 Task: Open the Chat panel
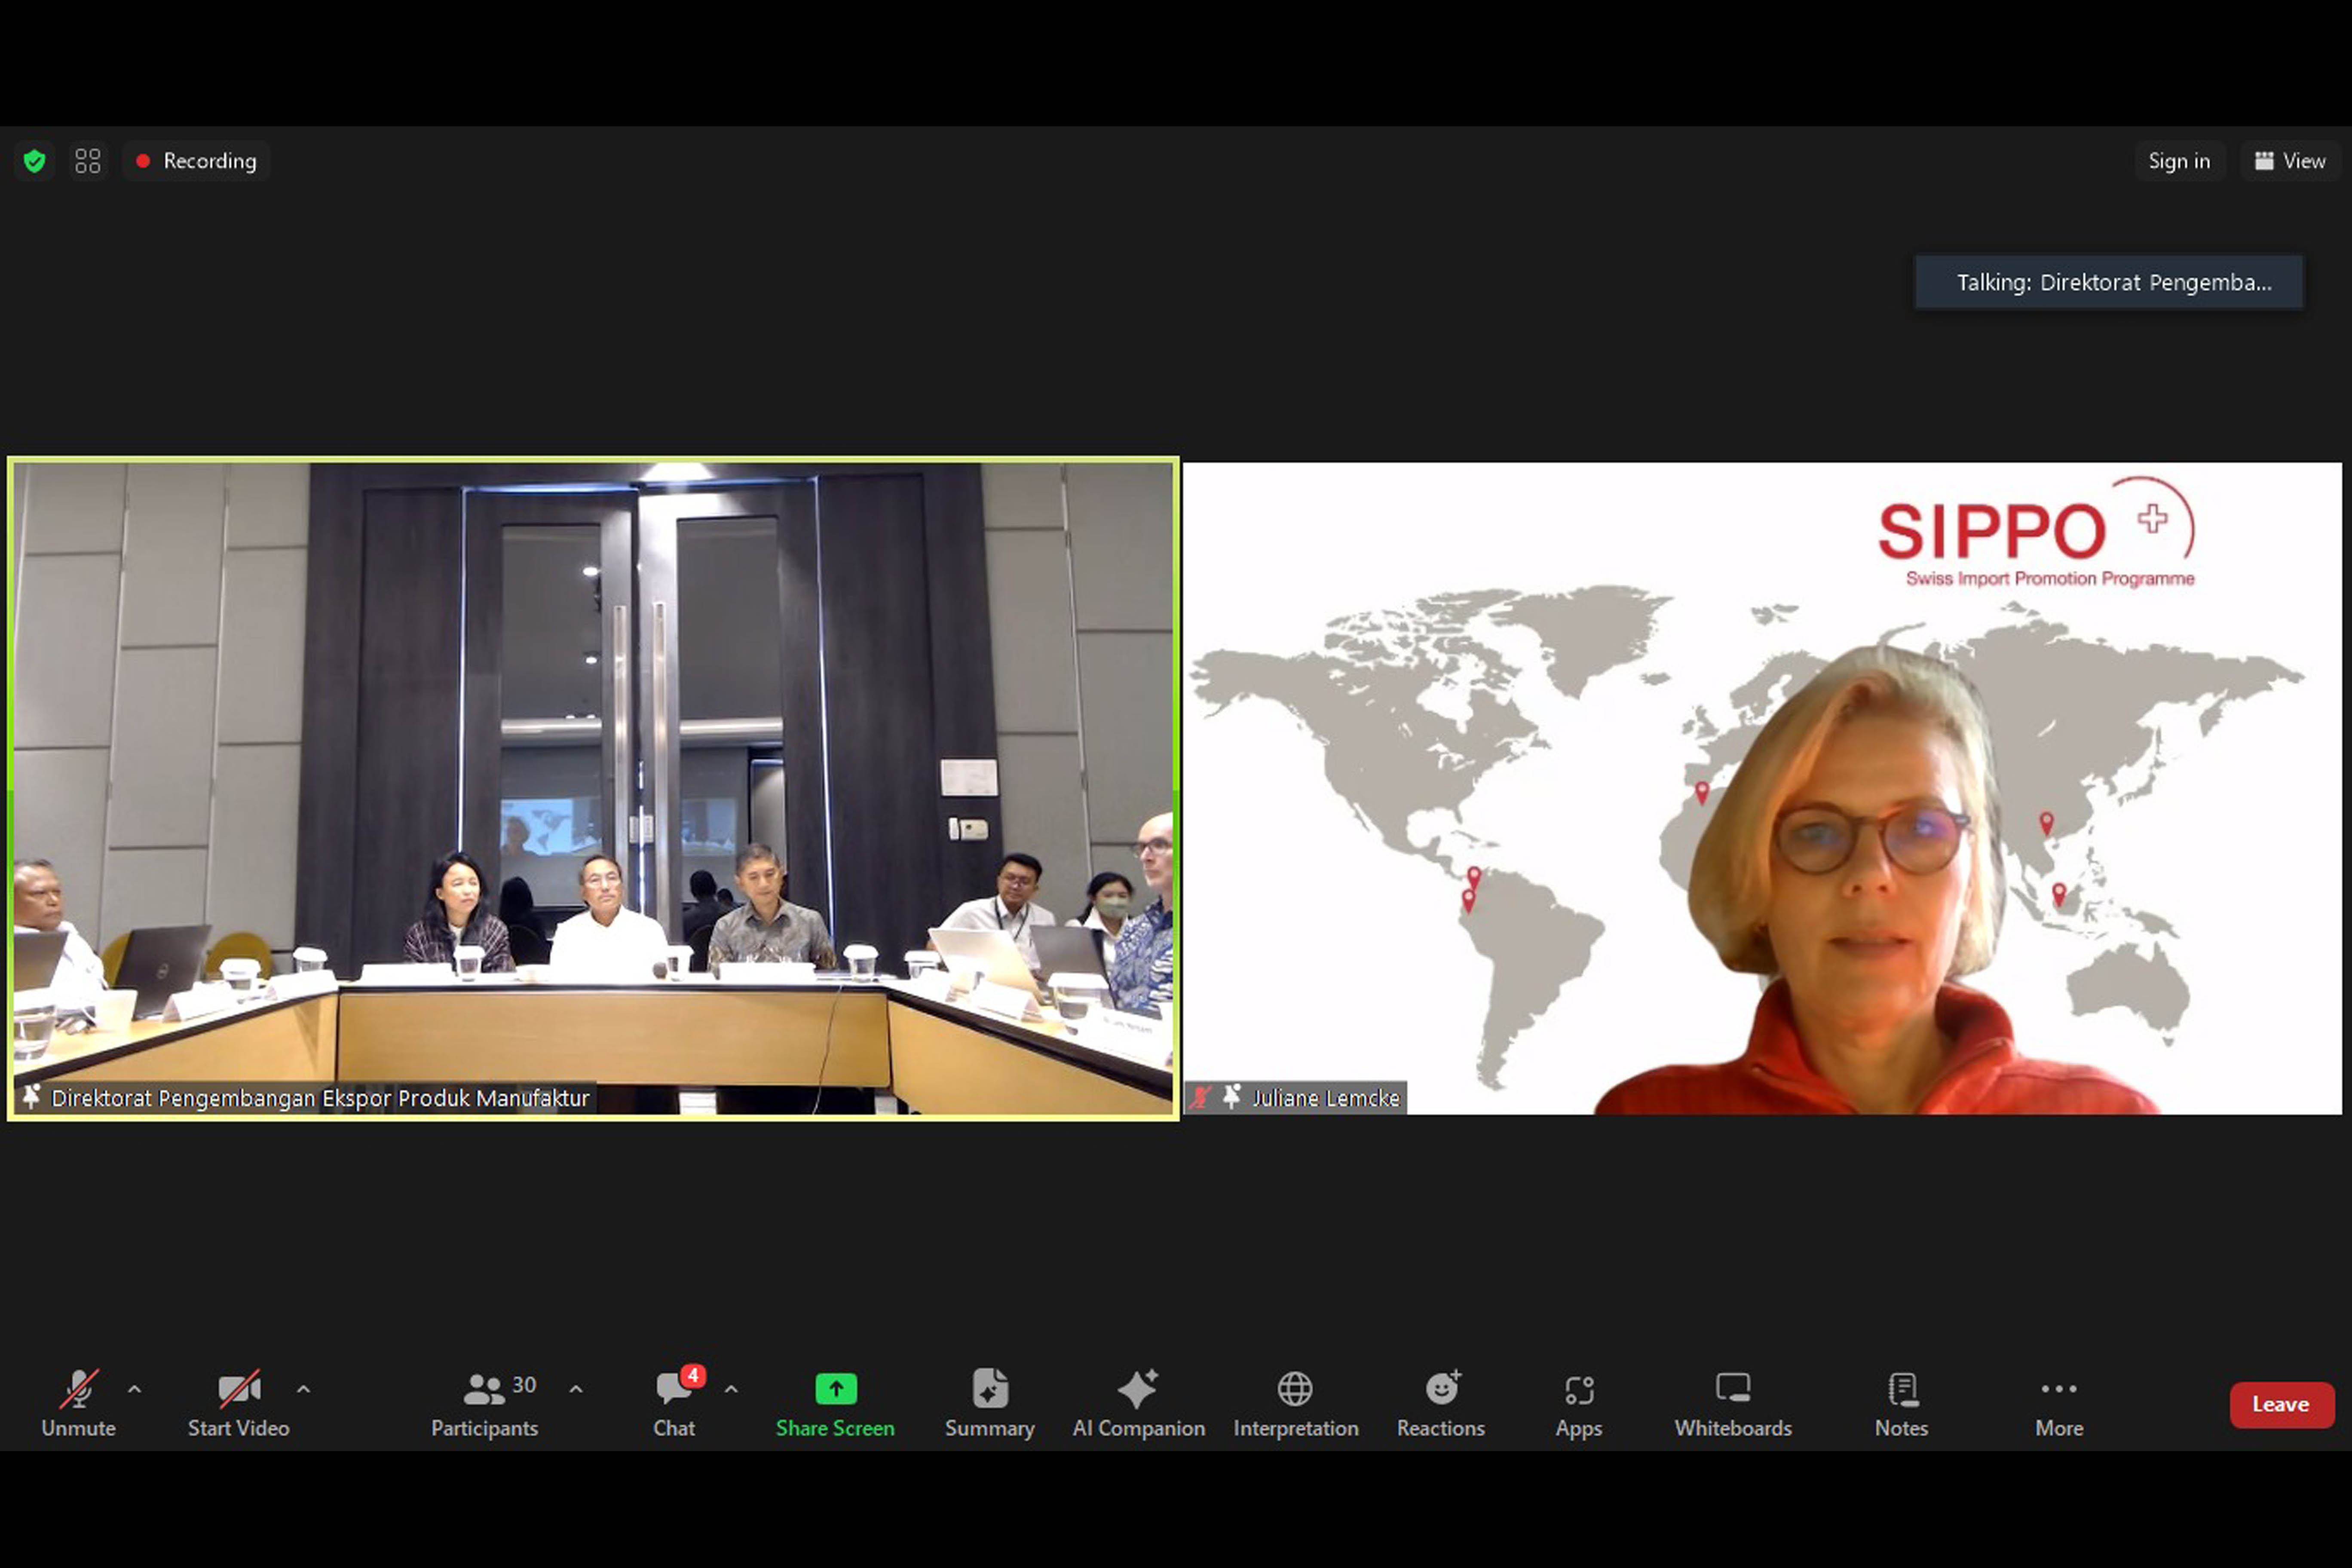pos(675,1404)
